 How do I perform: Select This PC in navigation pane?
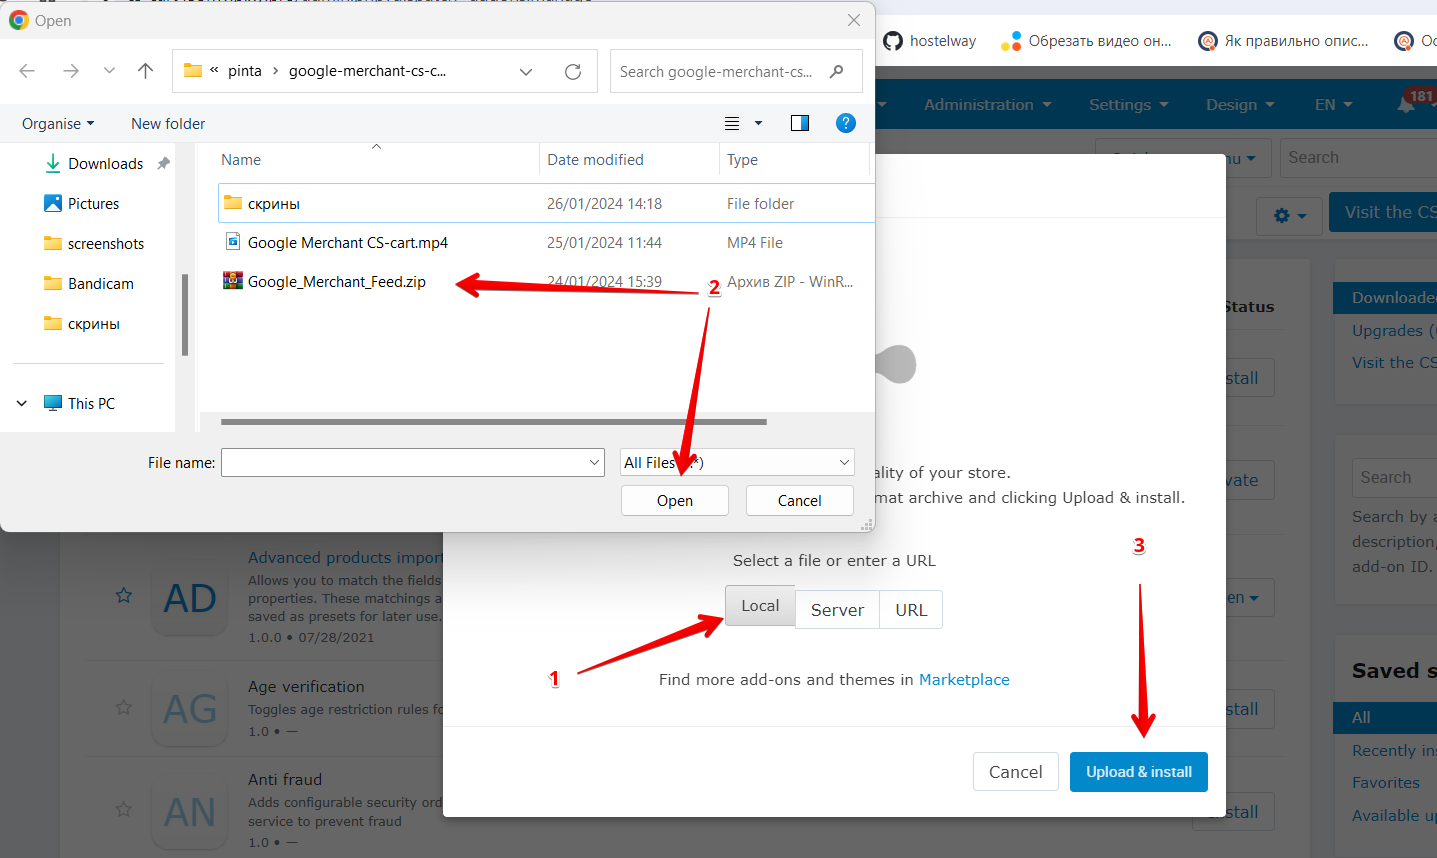[x=80, y=403]
